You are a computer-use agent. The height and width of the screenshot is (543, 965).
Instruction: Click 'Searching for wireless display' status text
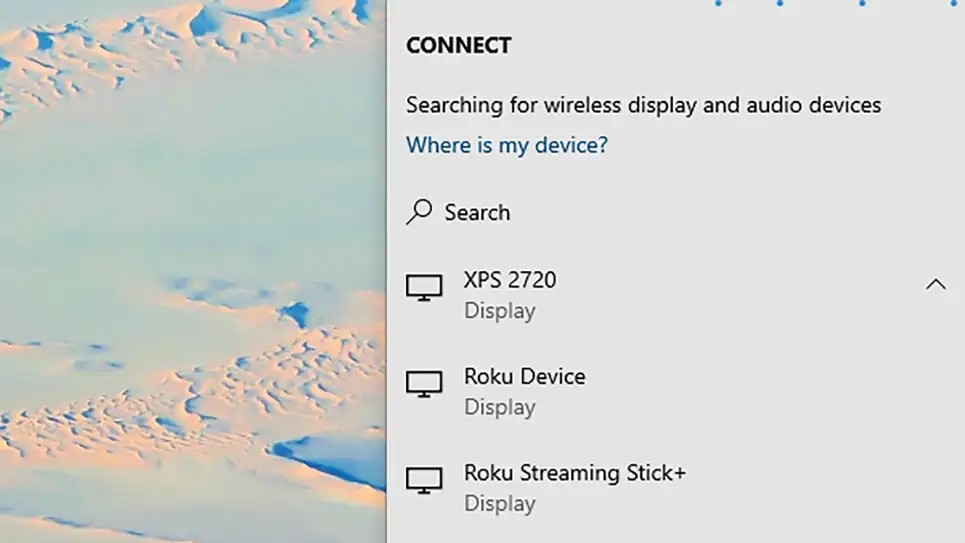pyautogui.click(x=643, y=105)
